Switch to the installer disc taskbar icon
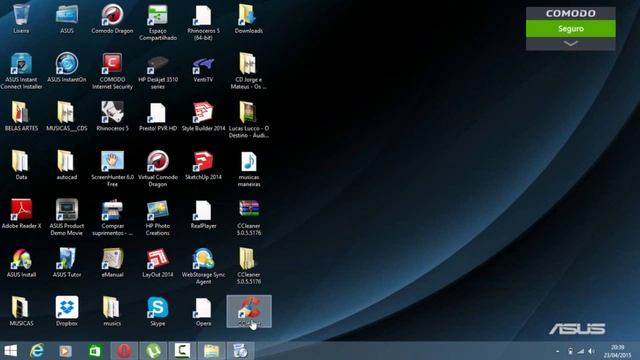This screenshot has width=640, height=360. coord(240,351)
